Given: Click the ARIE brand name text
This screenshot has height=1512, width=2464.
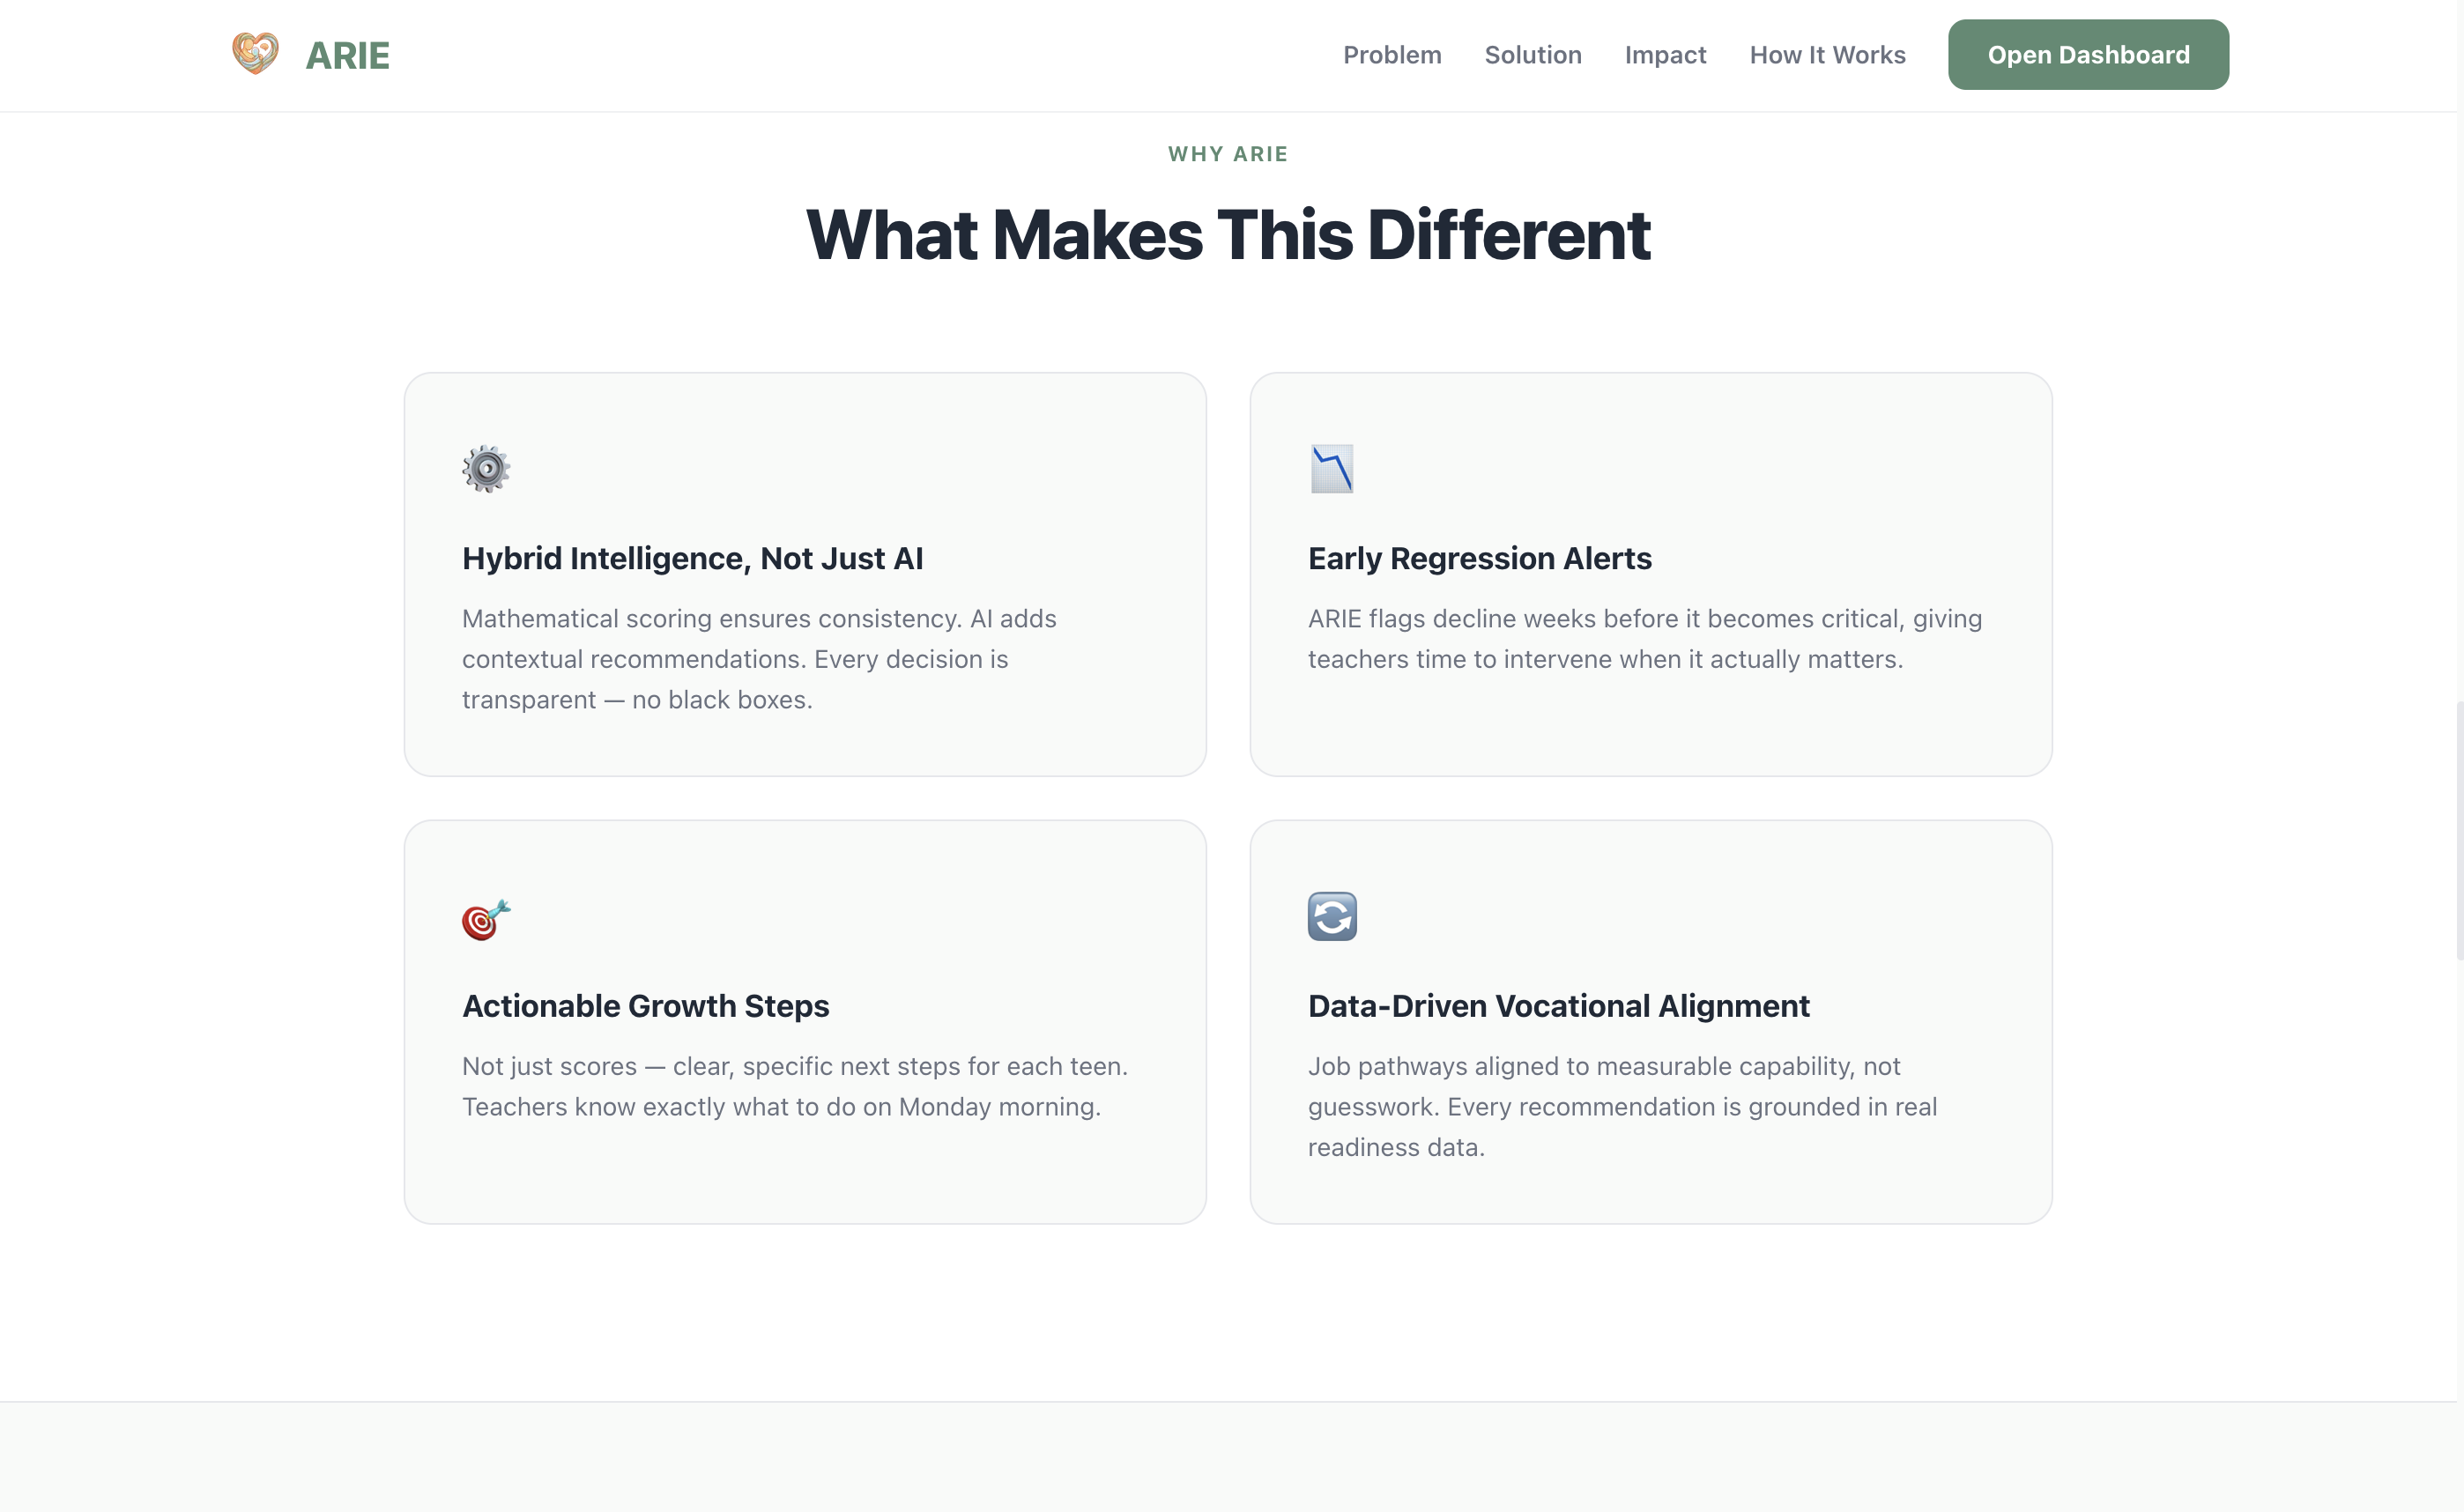Looking at the screenshot, I should [x=347, y=56].
